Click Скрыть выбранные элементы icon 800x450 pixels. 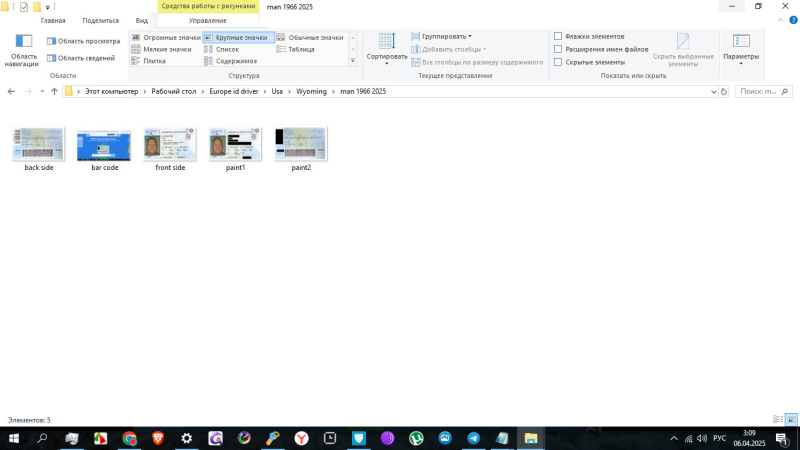point(683,47)
